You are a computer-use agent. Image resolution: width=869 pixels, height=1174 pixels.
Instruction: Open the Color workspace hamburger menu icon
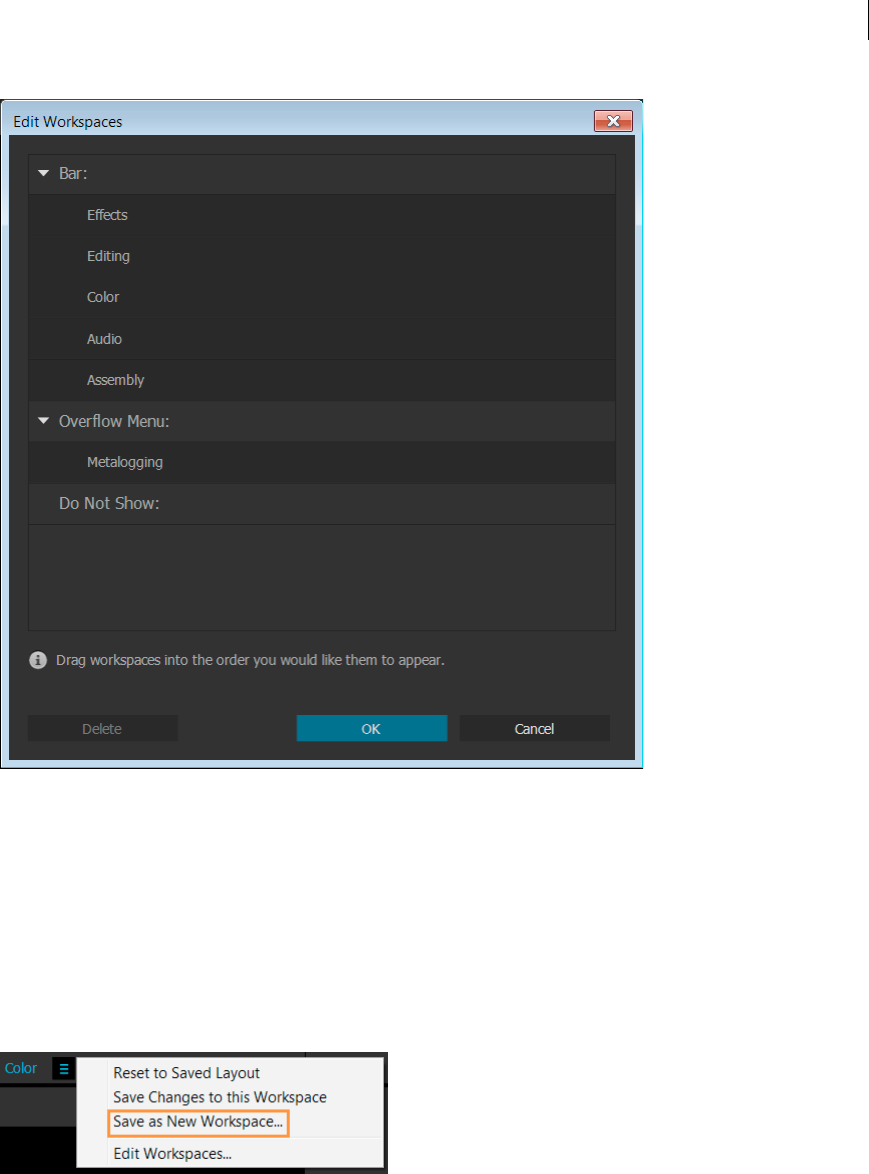coord(64,1068)
